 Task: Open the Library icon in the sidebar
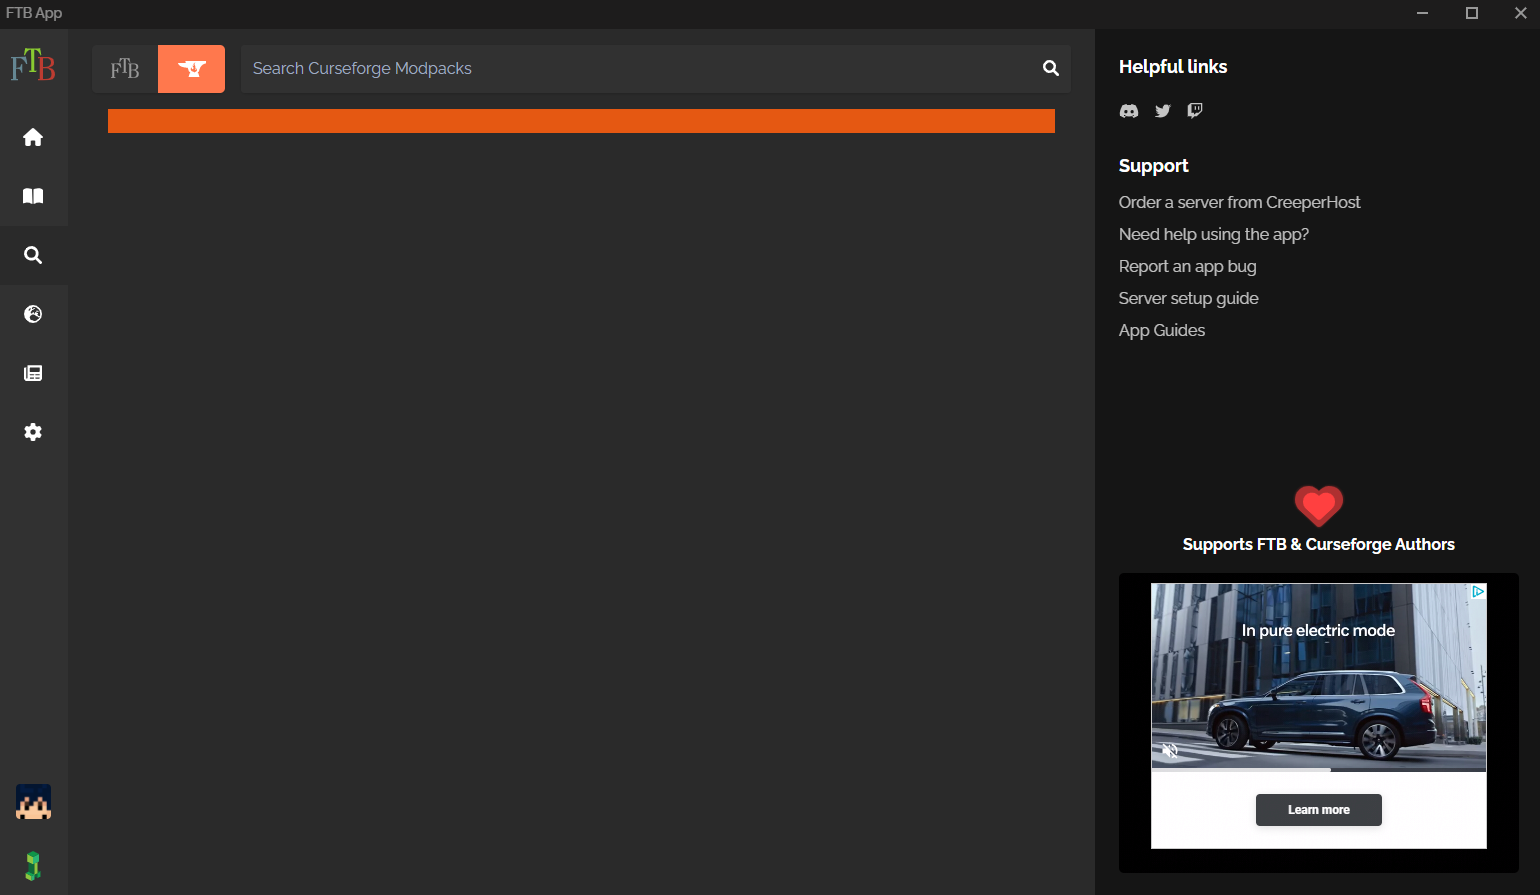tap(33, 196)
